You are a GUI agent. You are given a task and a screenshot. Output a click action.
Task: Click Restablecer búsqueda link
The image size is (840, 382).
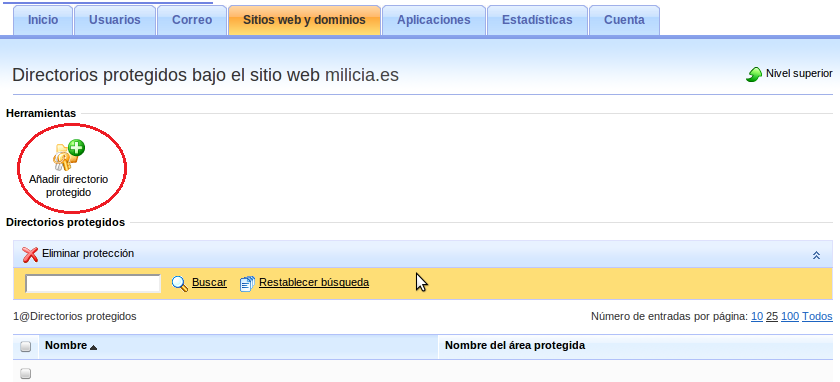314,282
